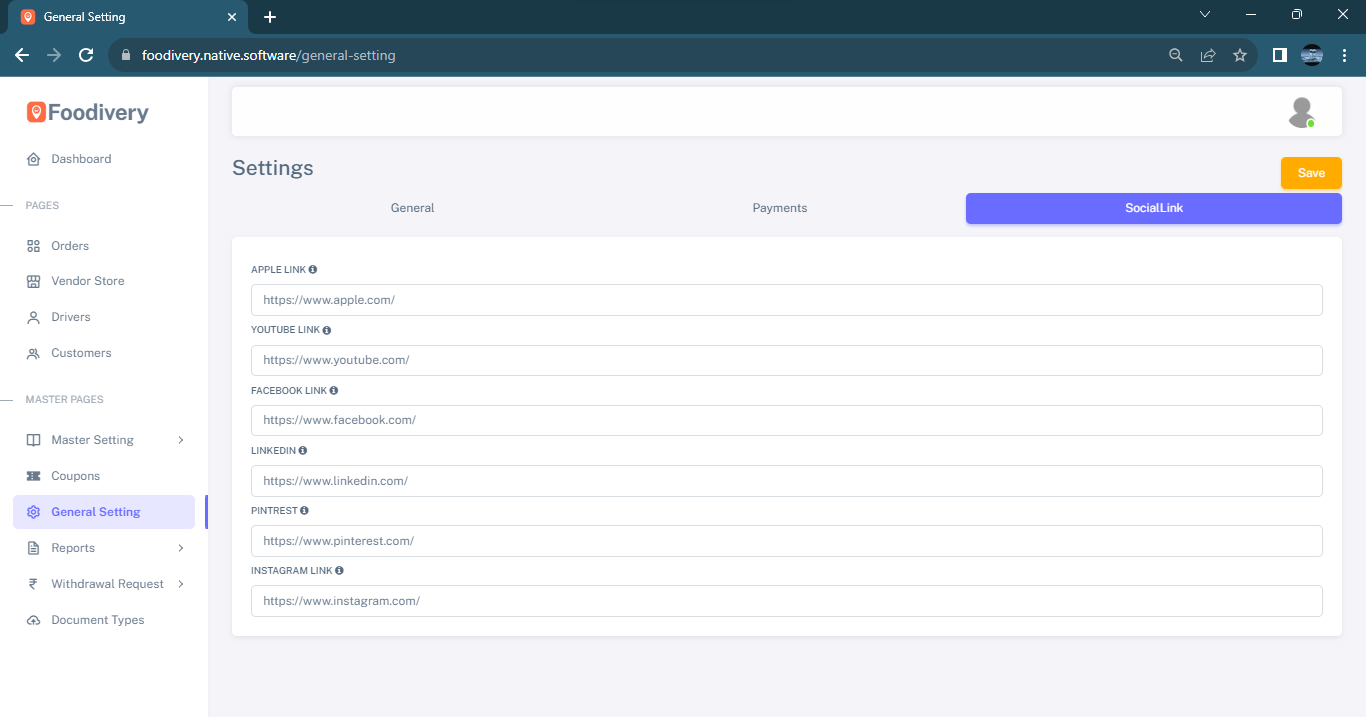Image resolution: width=1366 pixels, height=717 pixels.
Task: Expand the Master Setting submenu chevron
Action: (x=181, y=440)
